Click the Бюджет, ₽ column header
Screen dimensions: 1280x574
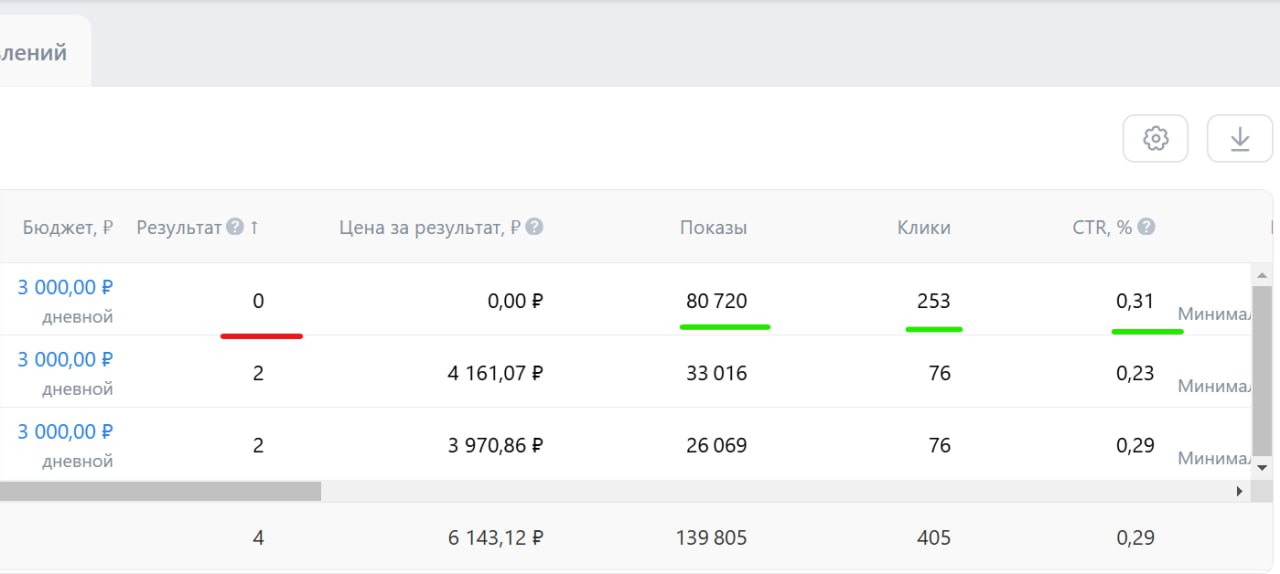67,227
